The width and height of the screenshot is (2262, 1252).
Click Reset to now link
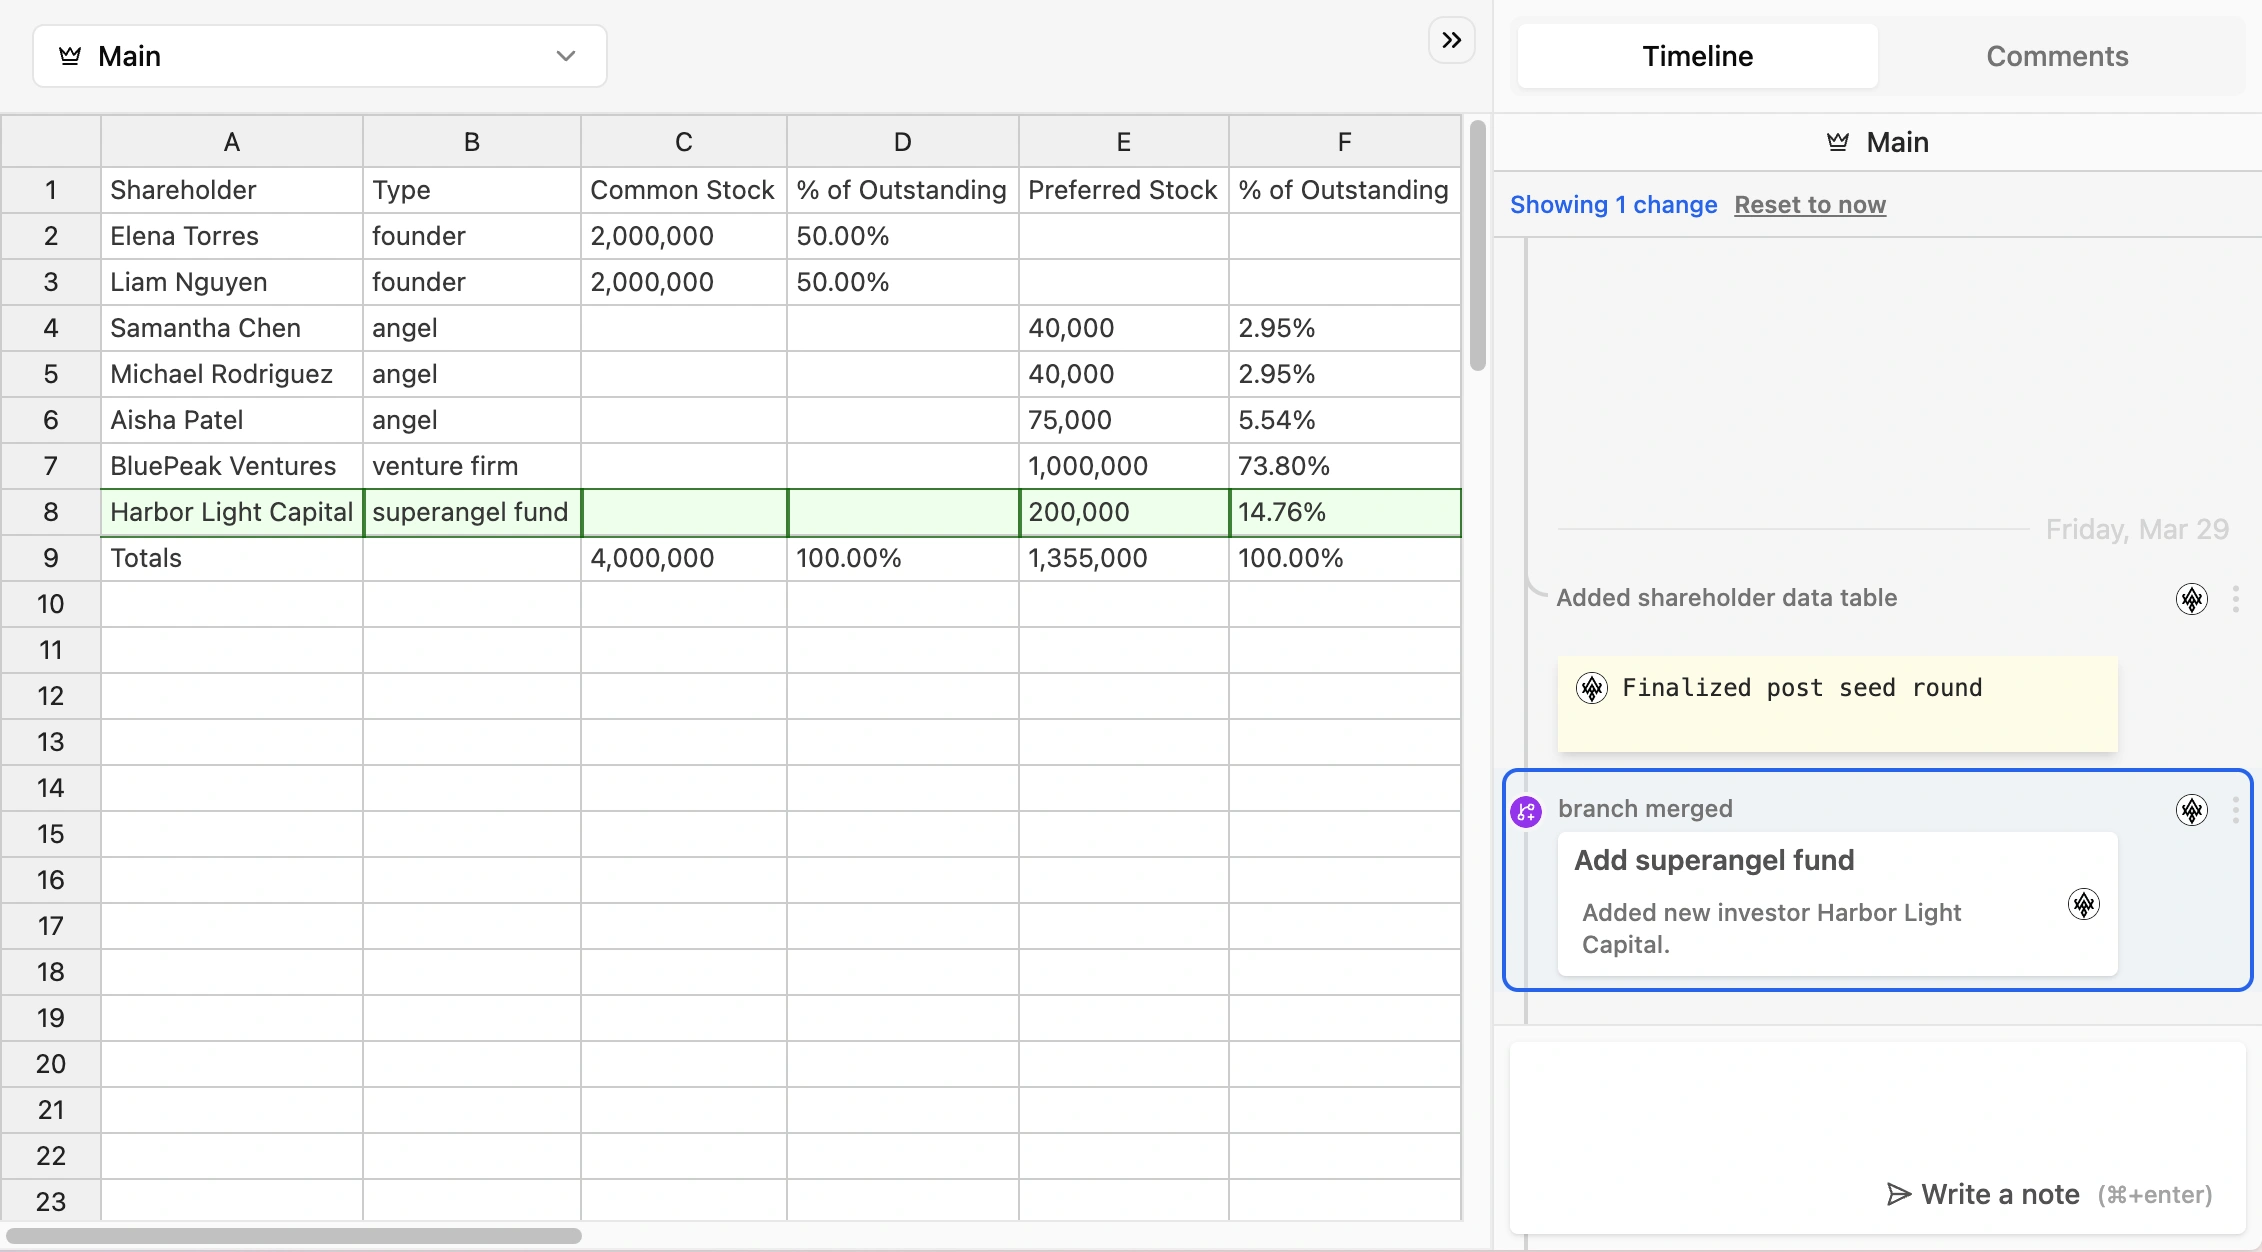1809,205
